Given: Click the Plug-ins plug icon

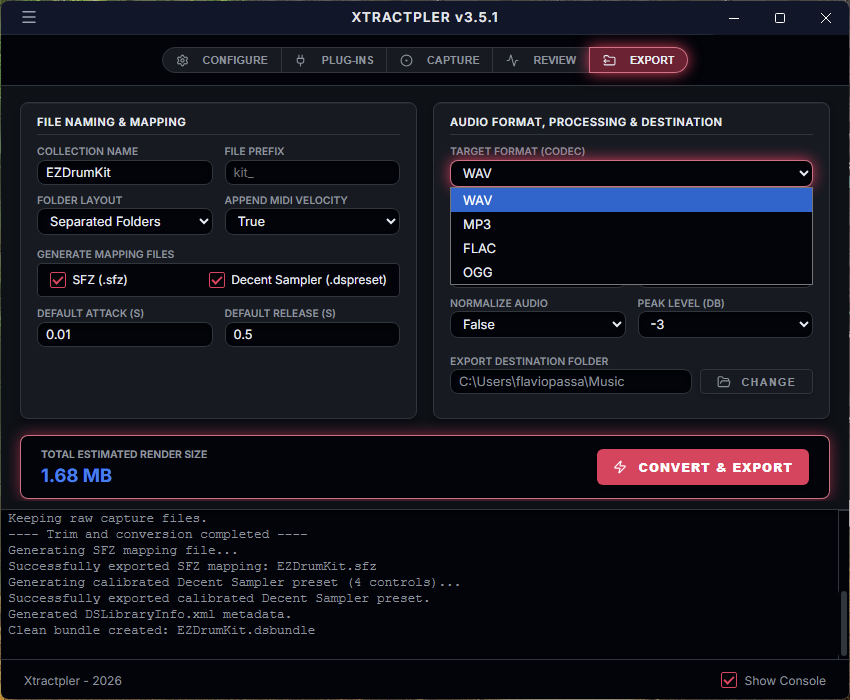Looking at the screenshot, I should [300, 60].
